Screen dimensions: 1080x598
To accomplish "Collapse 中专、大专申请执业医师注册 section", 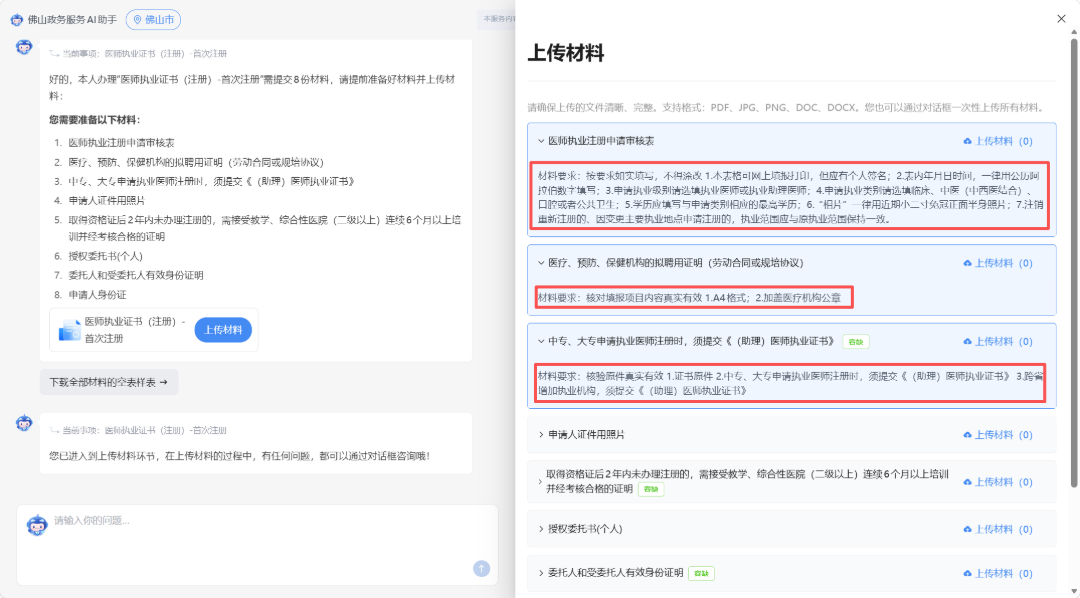I will point(541,341).
